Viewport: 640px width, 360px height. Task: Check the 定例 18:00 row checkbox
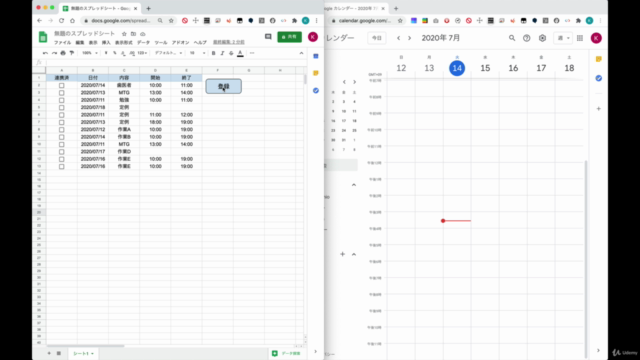(62, 122)
